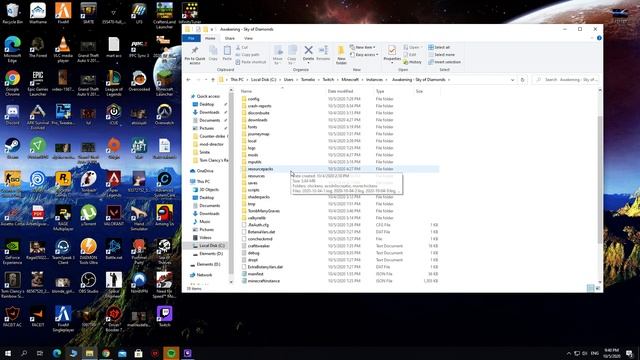Select the TombManyGraves folder

coord(263,211)
